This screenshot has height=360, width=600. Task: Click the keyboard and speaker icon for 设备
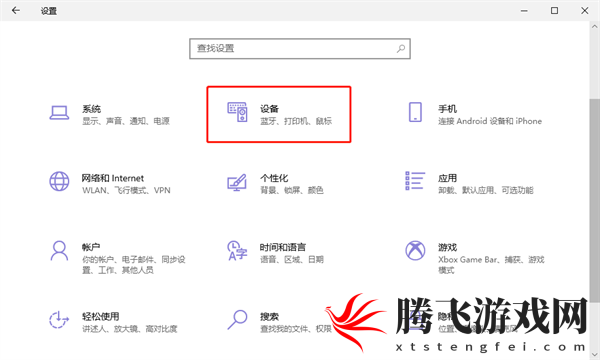click(238, 112)
